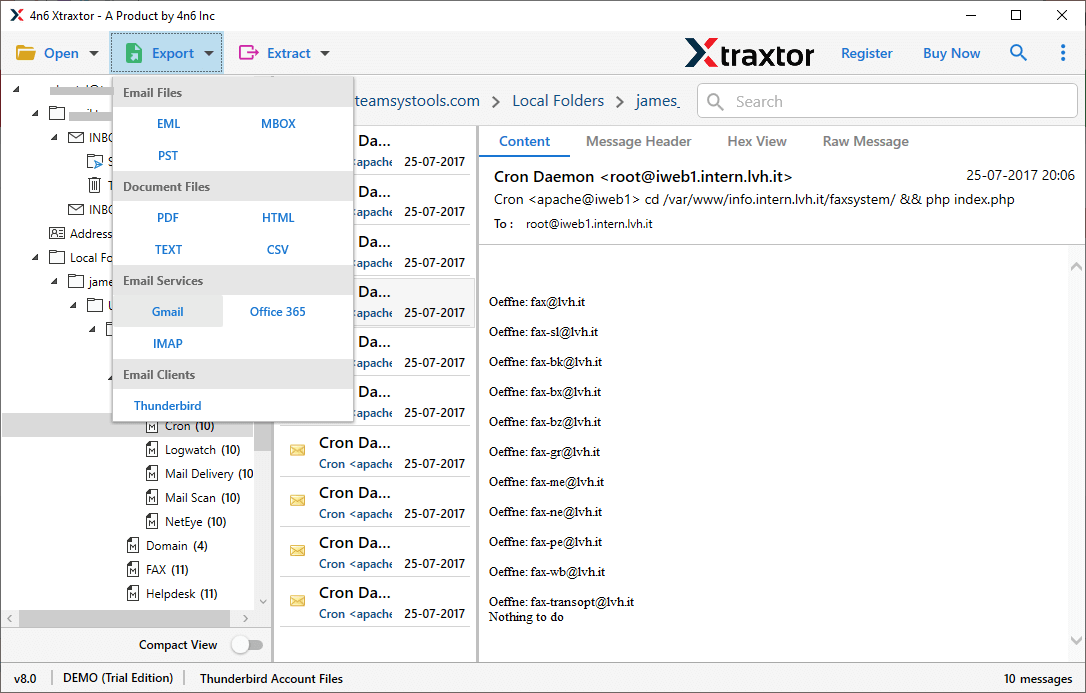Viewport: 1086px width, 693px height.
Task: Expand the Extract dropdown arrow
Action: 325,53
